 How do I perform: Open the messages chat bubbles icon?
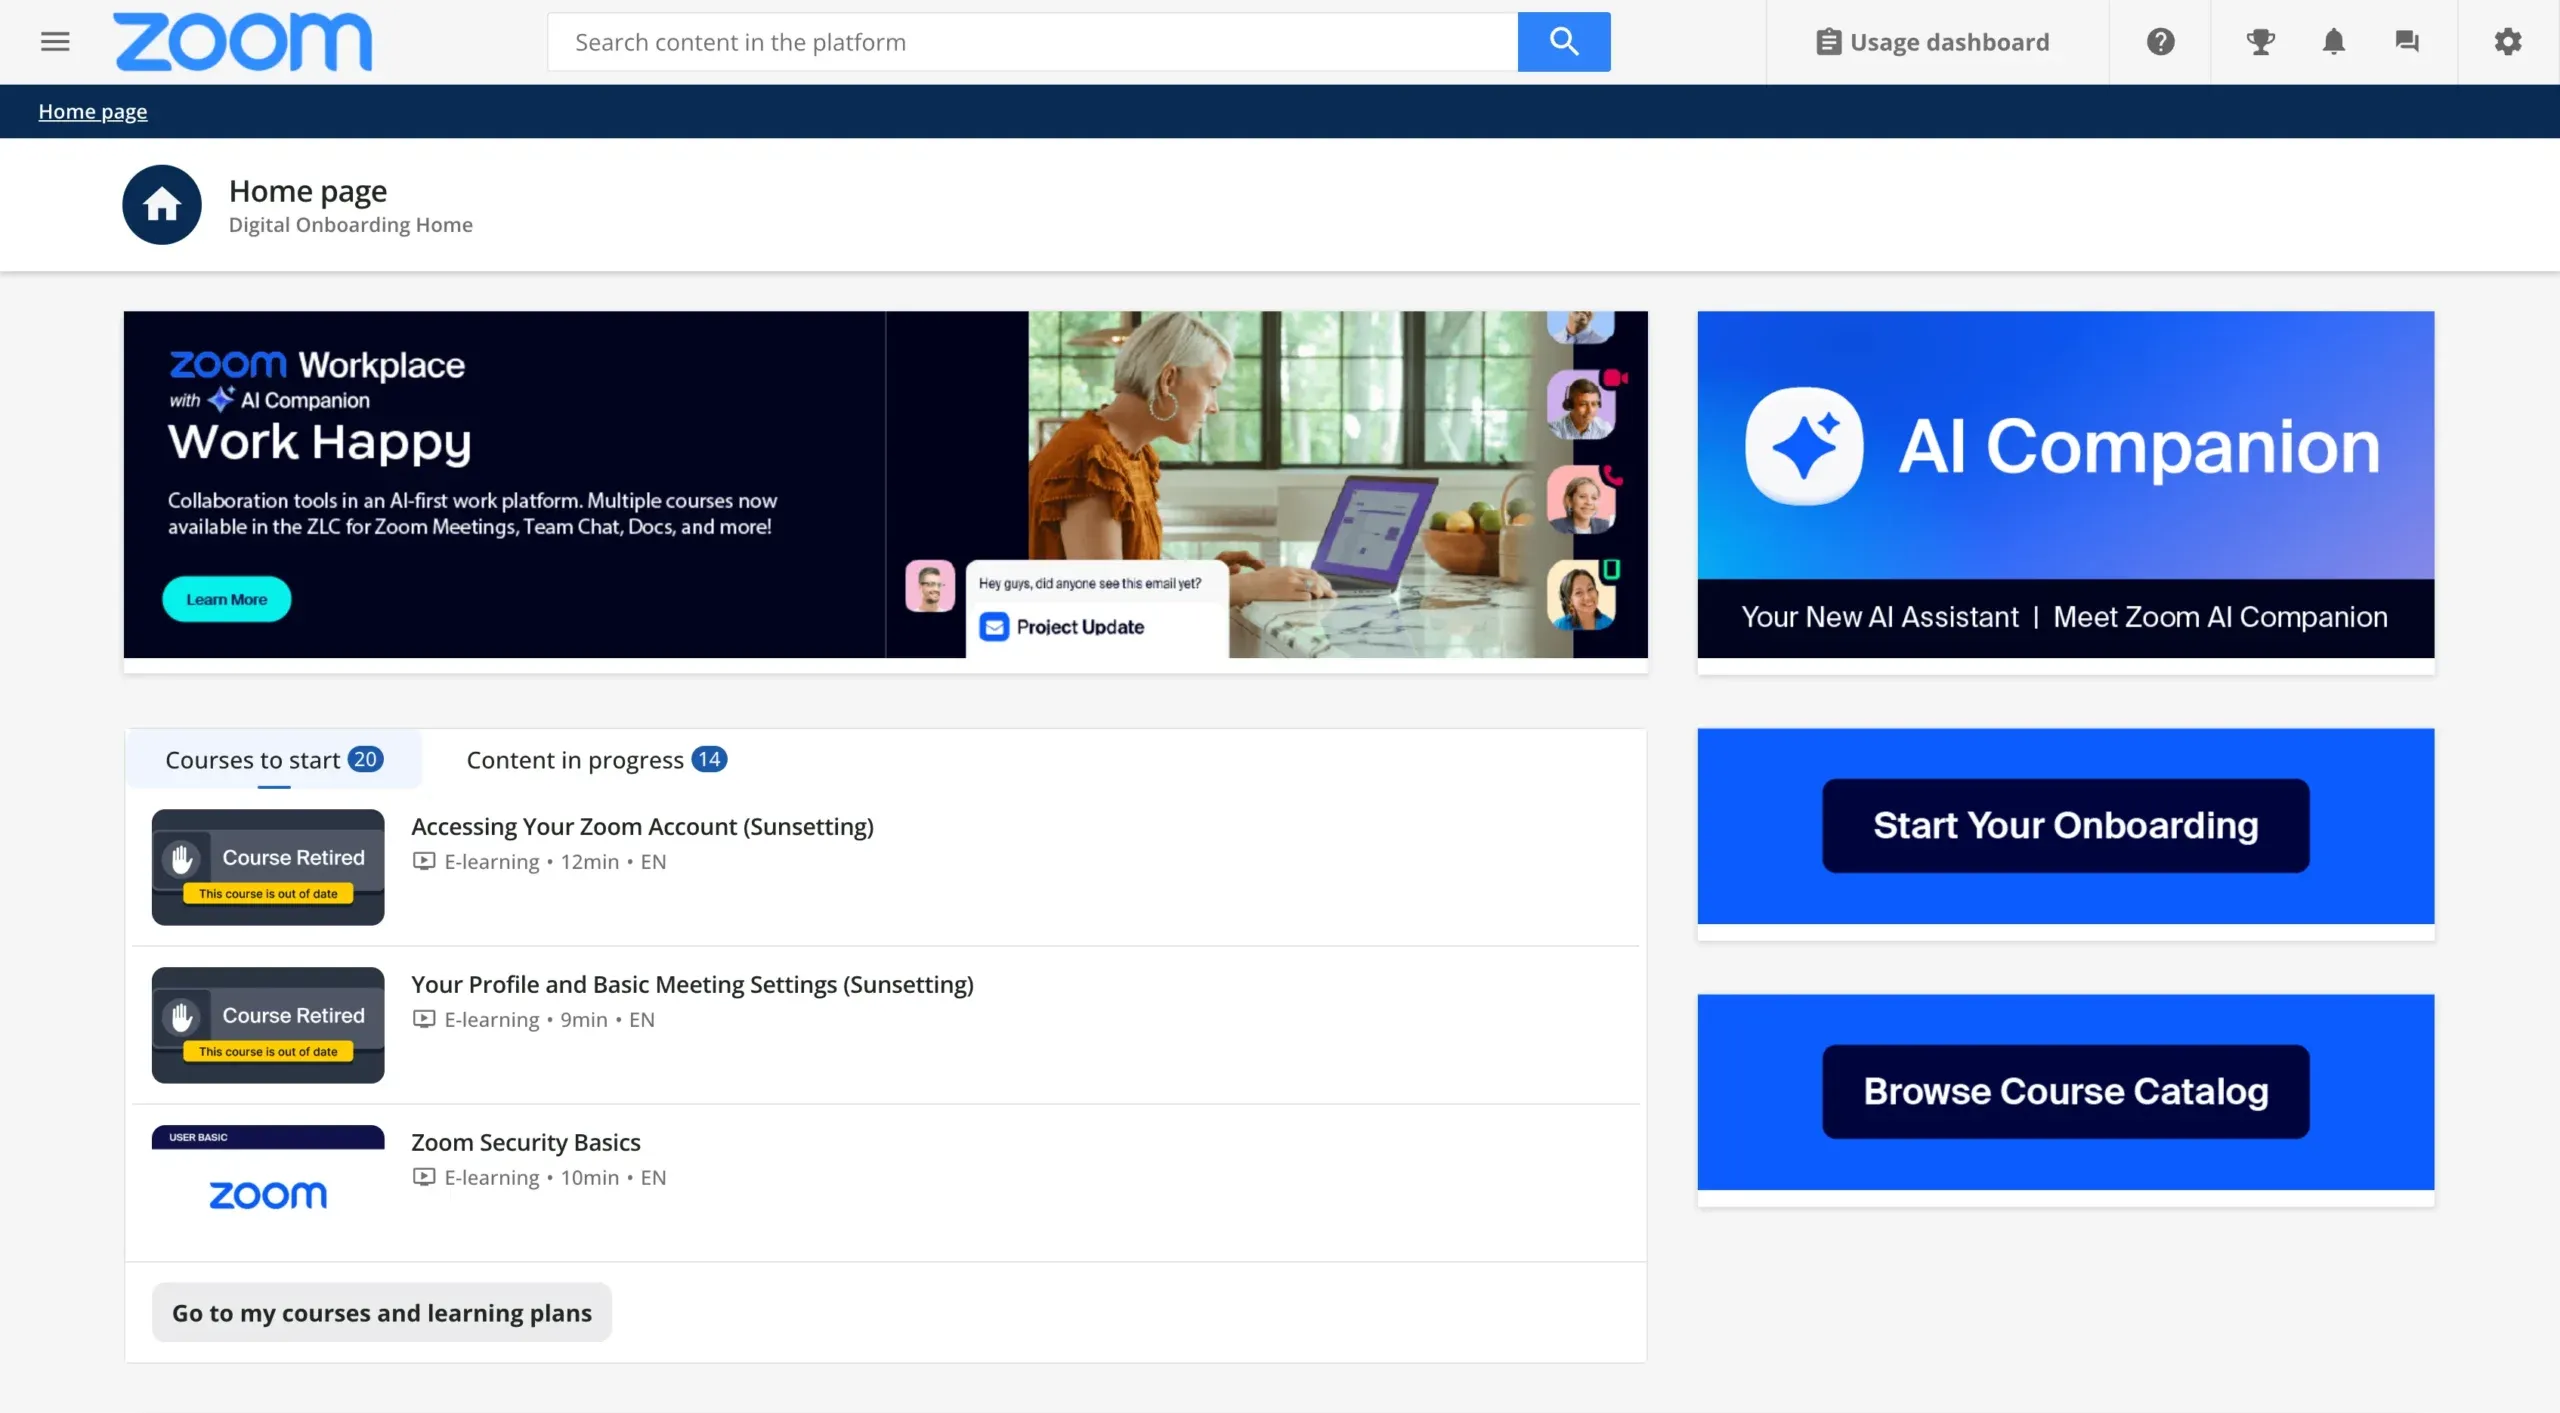[x=2406, y=41]
